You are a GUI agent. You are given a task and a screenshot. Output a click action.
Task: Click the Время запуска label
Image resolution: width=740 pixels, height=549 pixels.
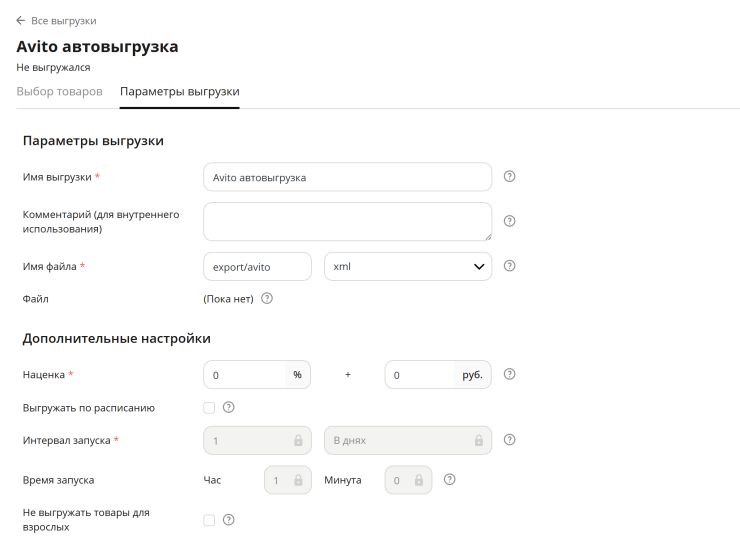(59, 480)
